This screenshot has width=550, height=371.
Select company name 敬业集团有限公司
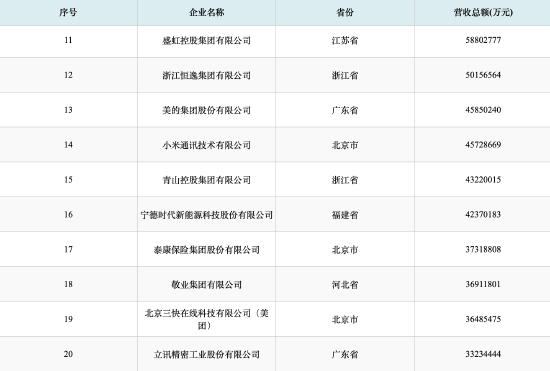pos(207,284)
